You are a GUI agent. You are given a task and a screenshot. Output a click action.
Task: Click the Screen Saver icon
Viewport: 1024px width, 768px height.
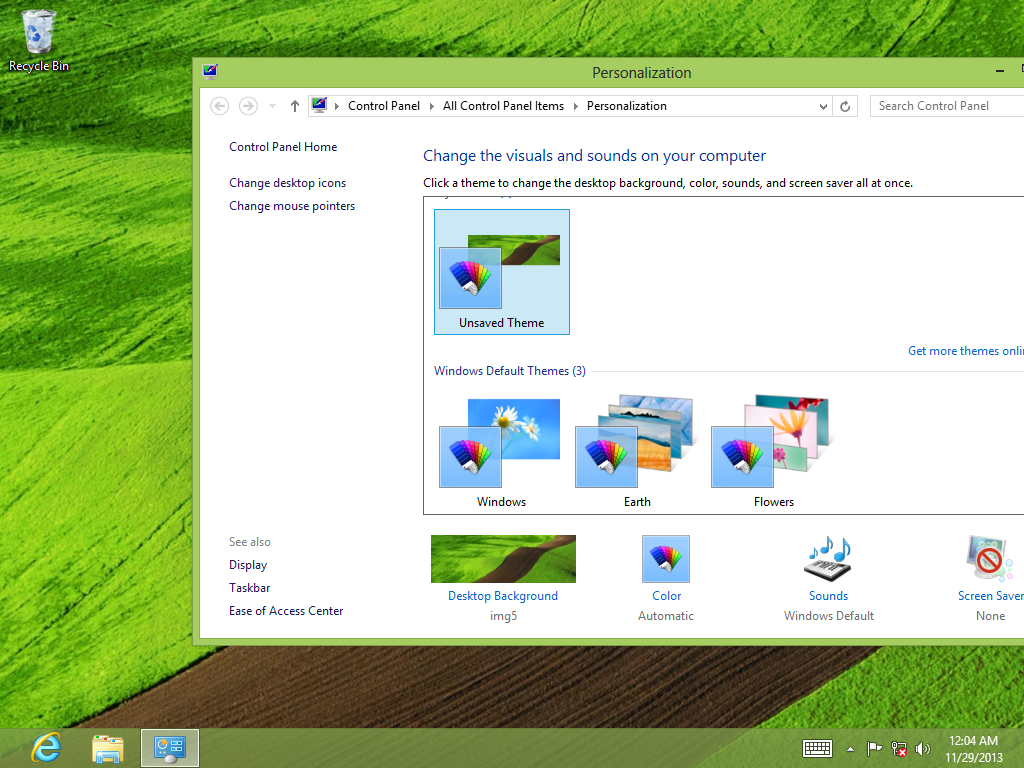[x=990, y=557]
